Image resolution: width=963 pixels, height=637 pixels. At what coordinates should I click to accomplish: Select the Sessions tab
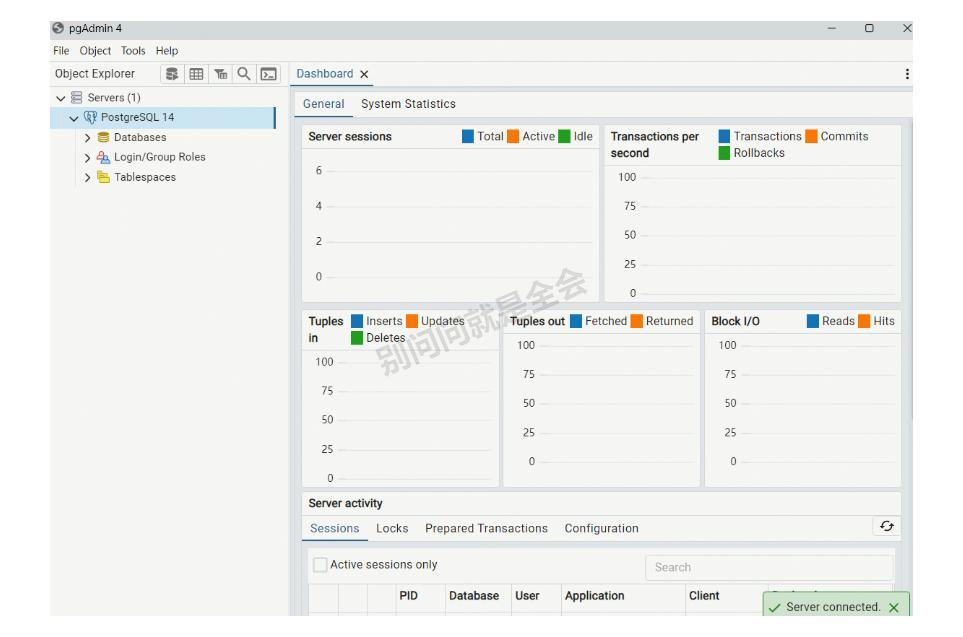[334, 528]
